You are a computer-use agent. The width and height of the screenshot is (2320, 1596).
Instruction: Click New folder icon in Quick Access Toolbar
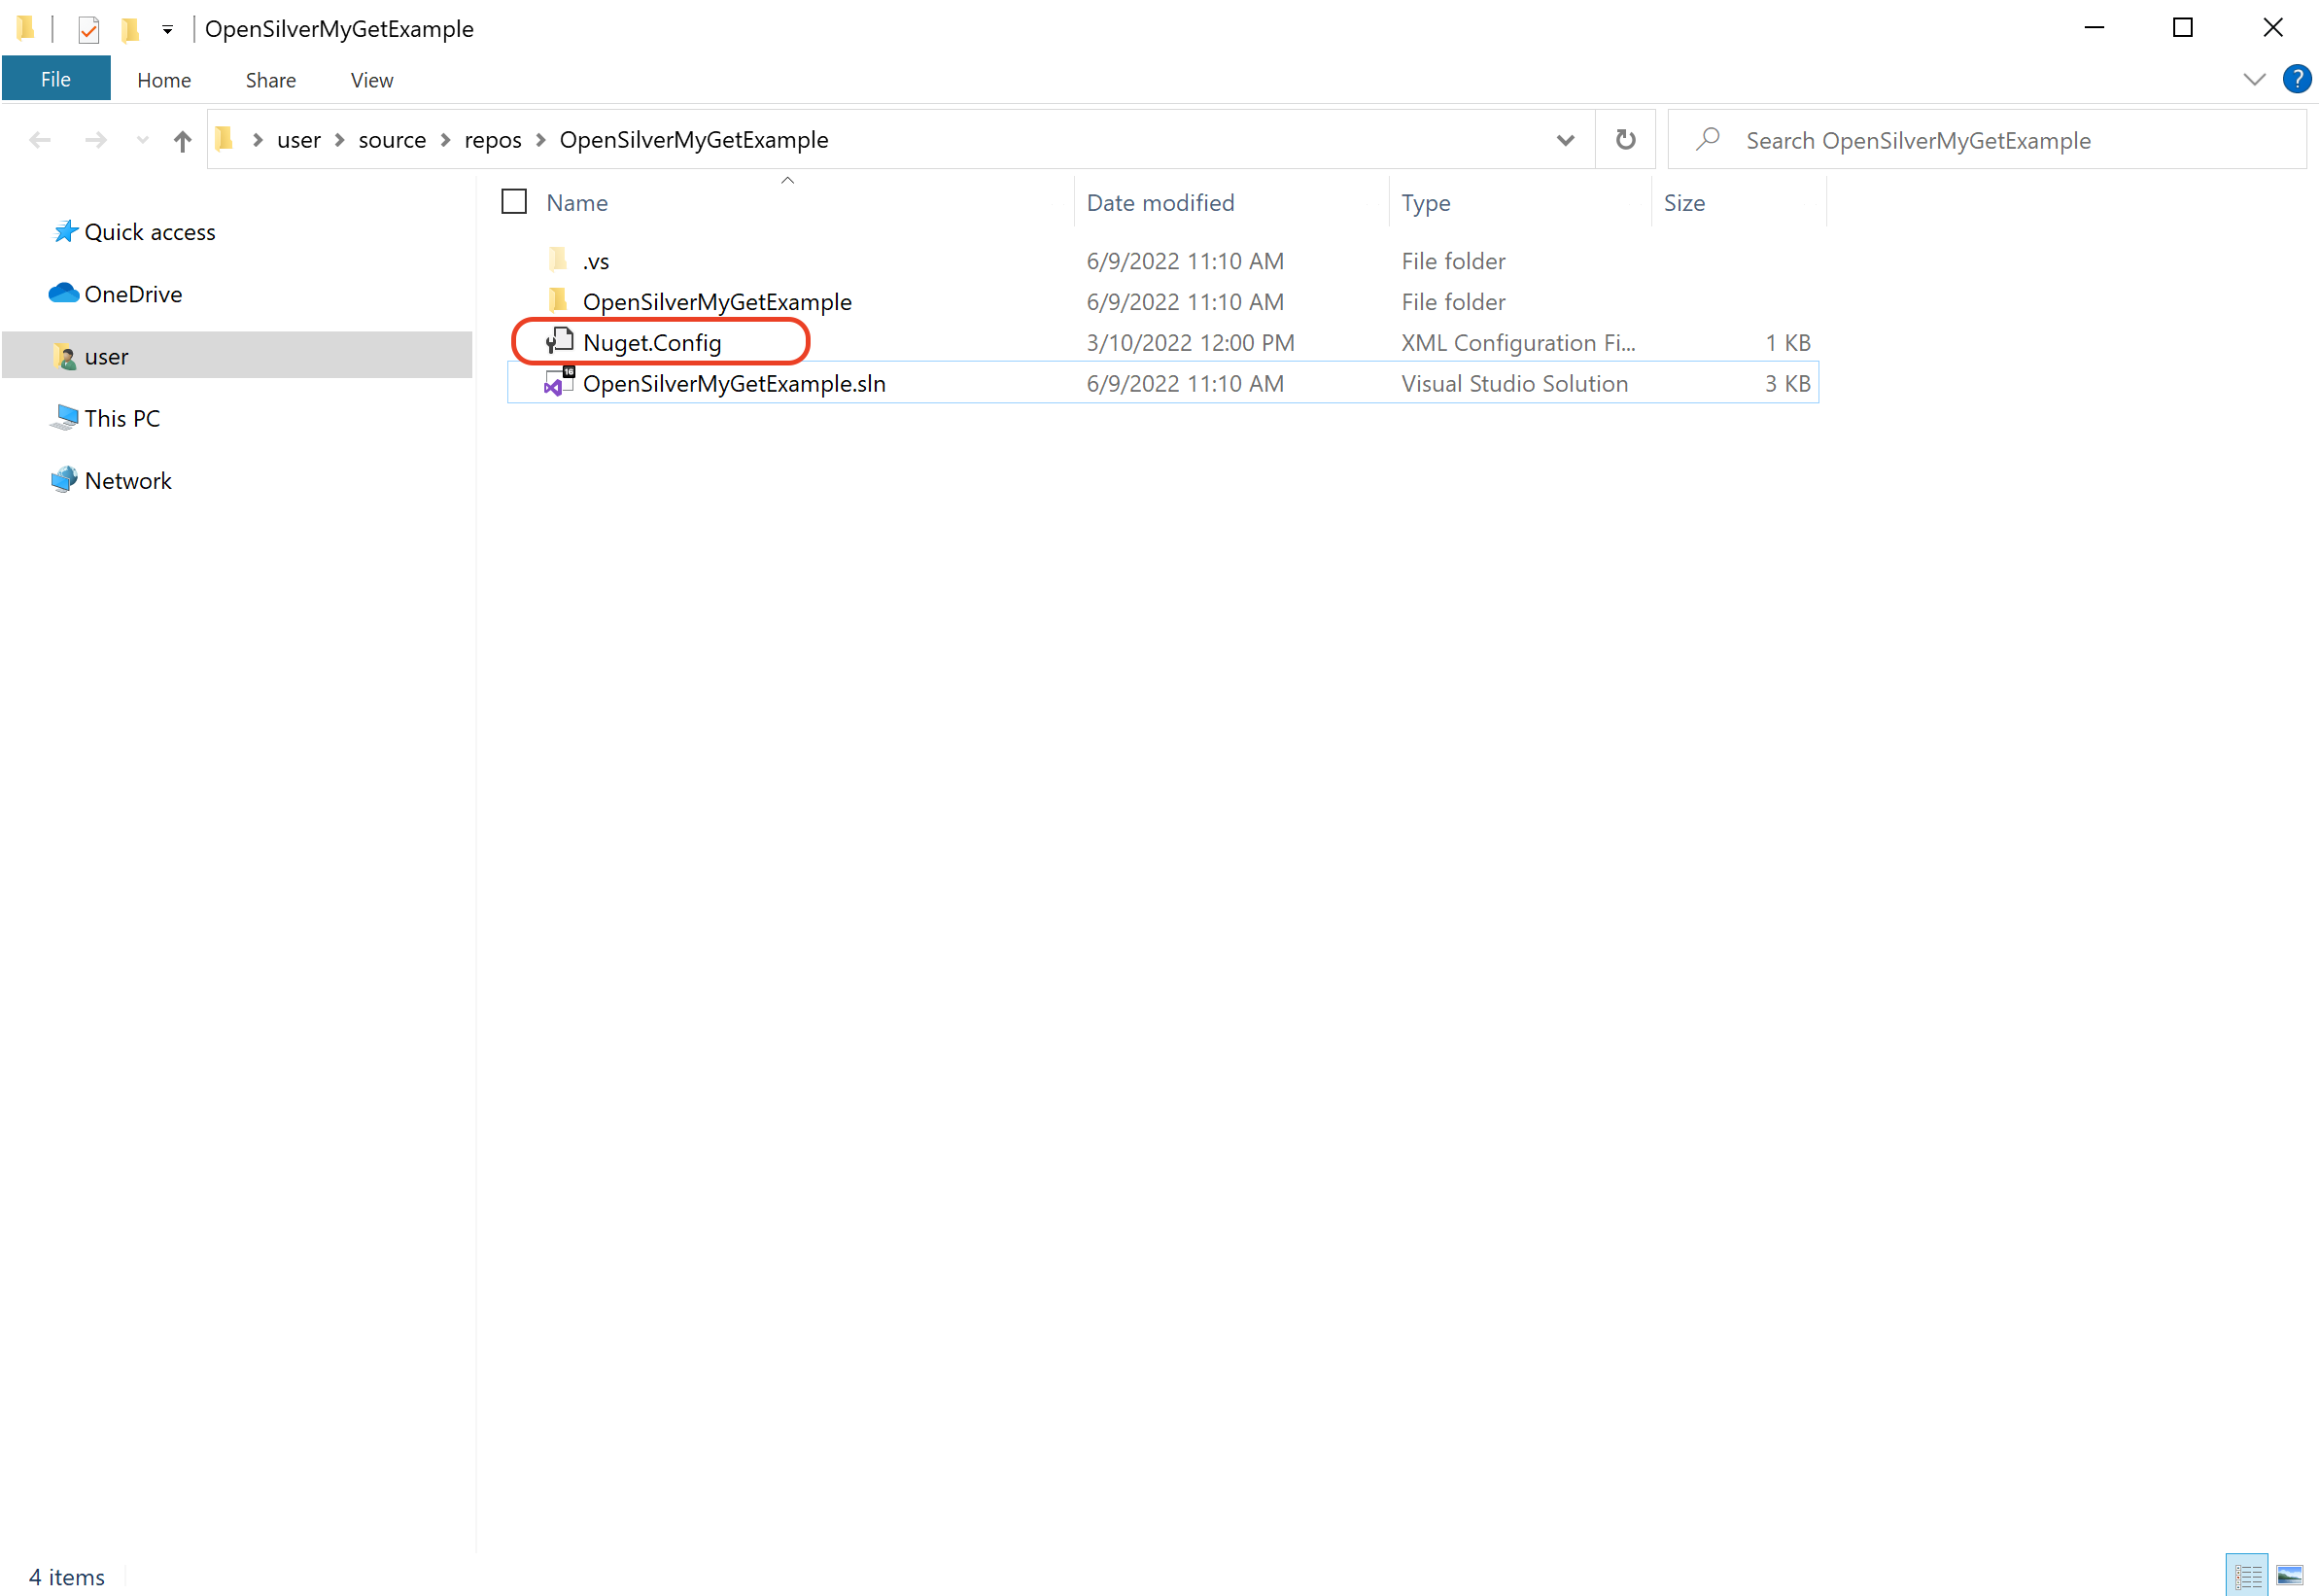tap(130, 29)
